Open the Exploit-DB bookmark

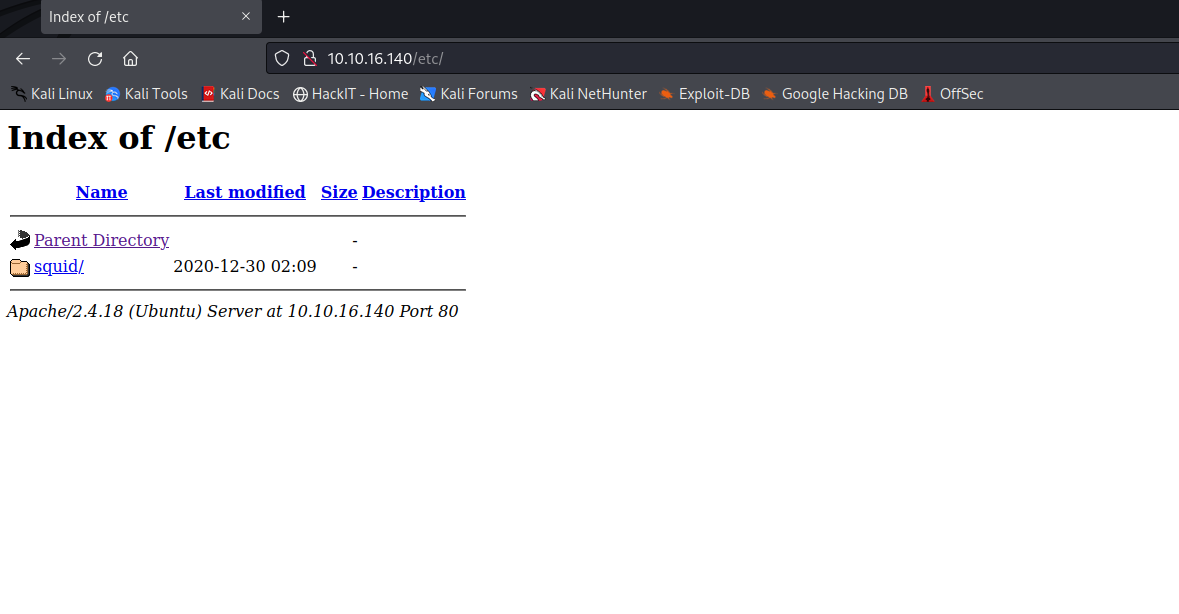coord(705,94)
